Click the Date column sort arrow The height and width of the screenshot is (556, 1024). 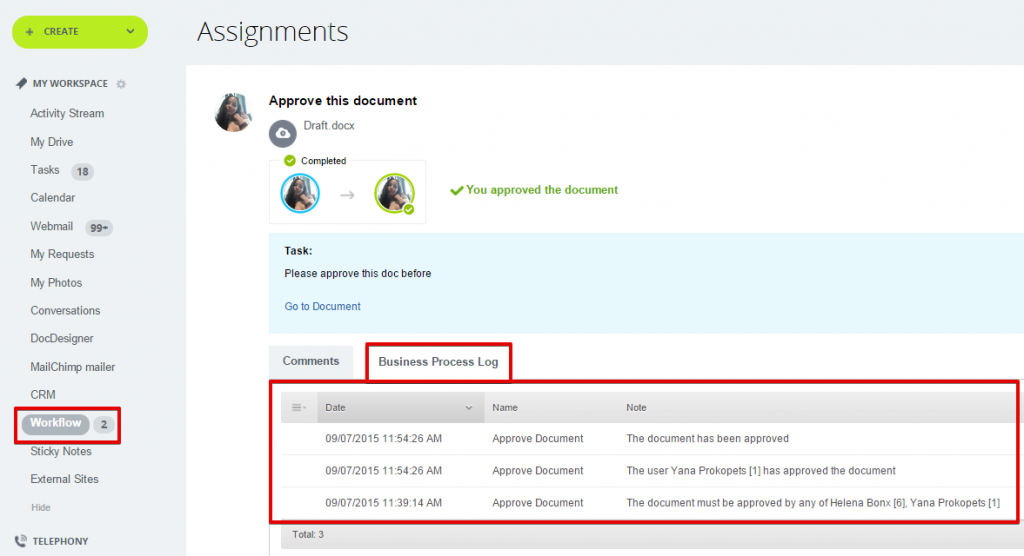coord(468,408)
